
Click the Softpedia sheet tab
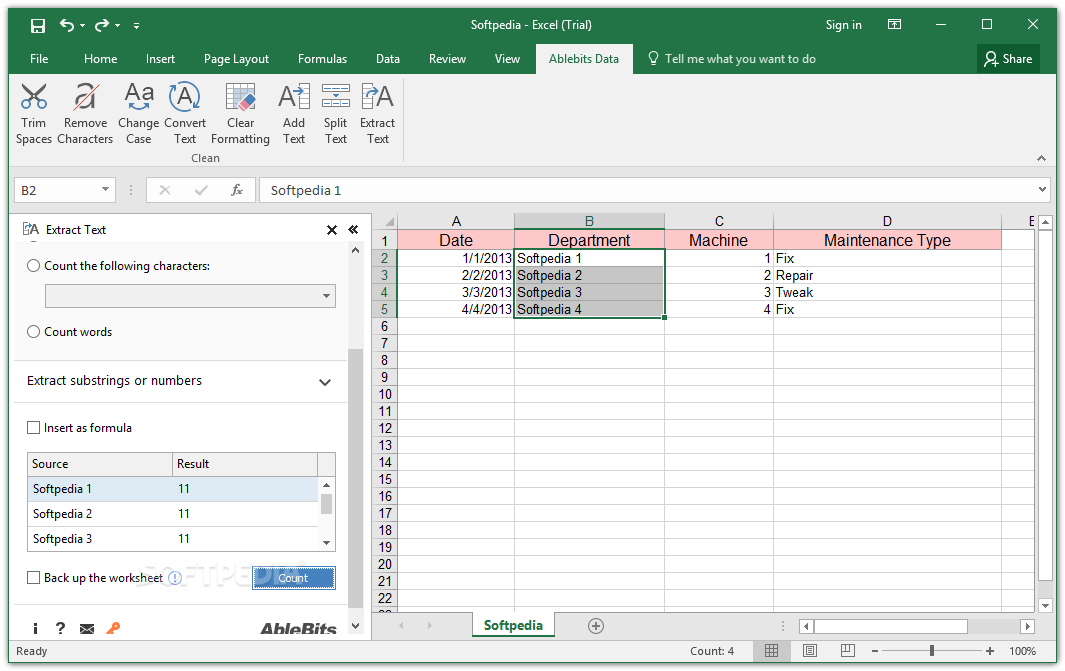[513, 625]
